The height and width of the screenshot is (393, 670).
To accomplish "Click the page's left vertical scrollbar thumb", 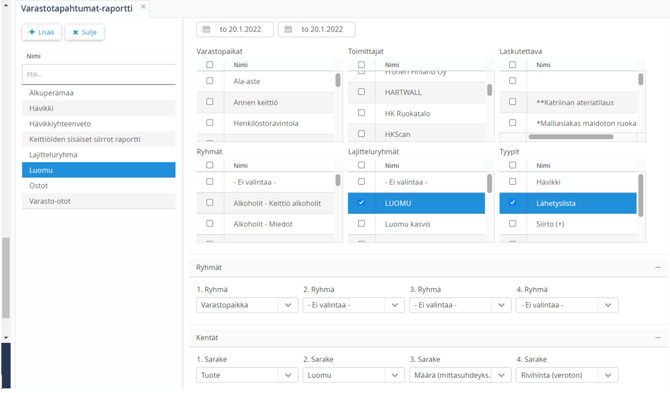I will [6, 278].
